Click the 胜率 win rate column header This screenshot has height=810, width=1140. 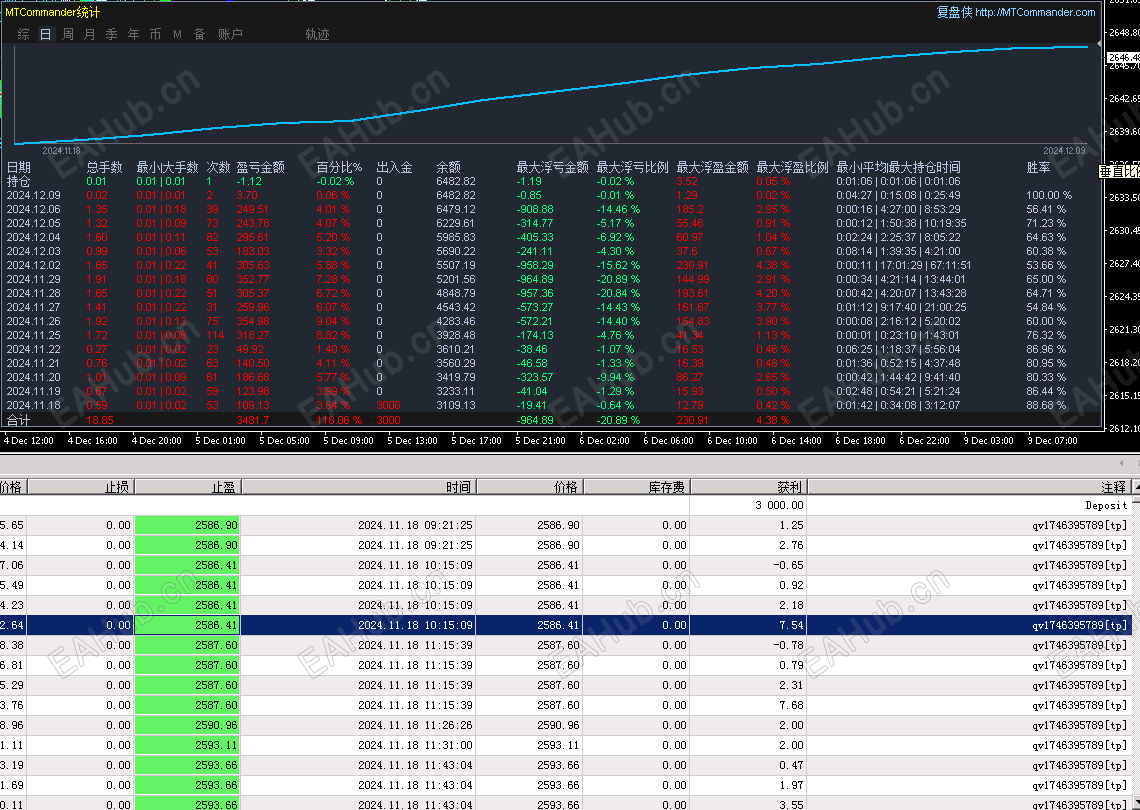pos(1038,167)
